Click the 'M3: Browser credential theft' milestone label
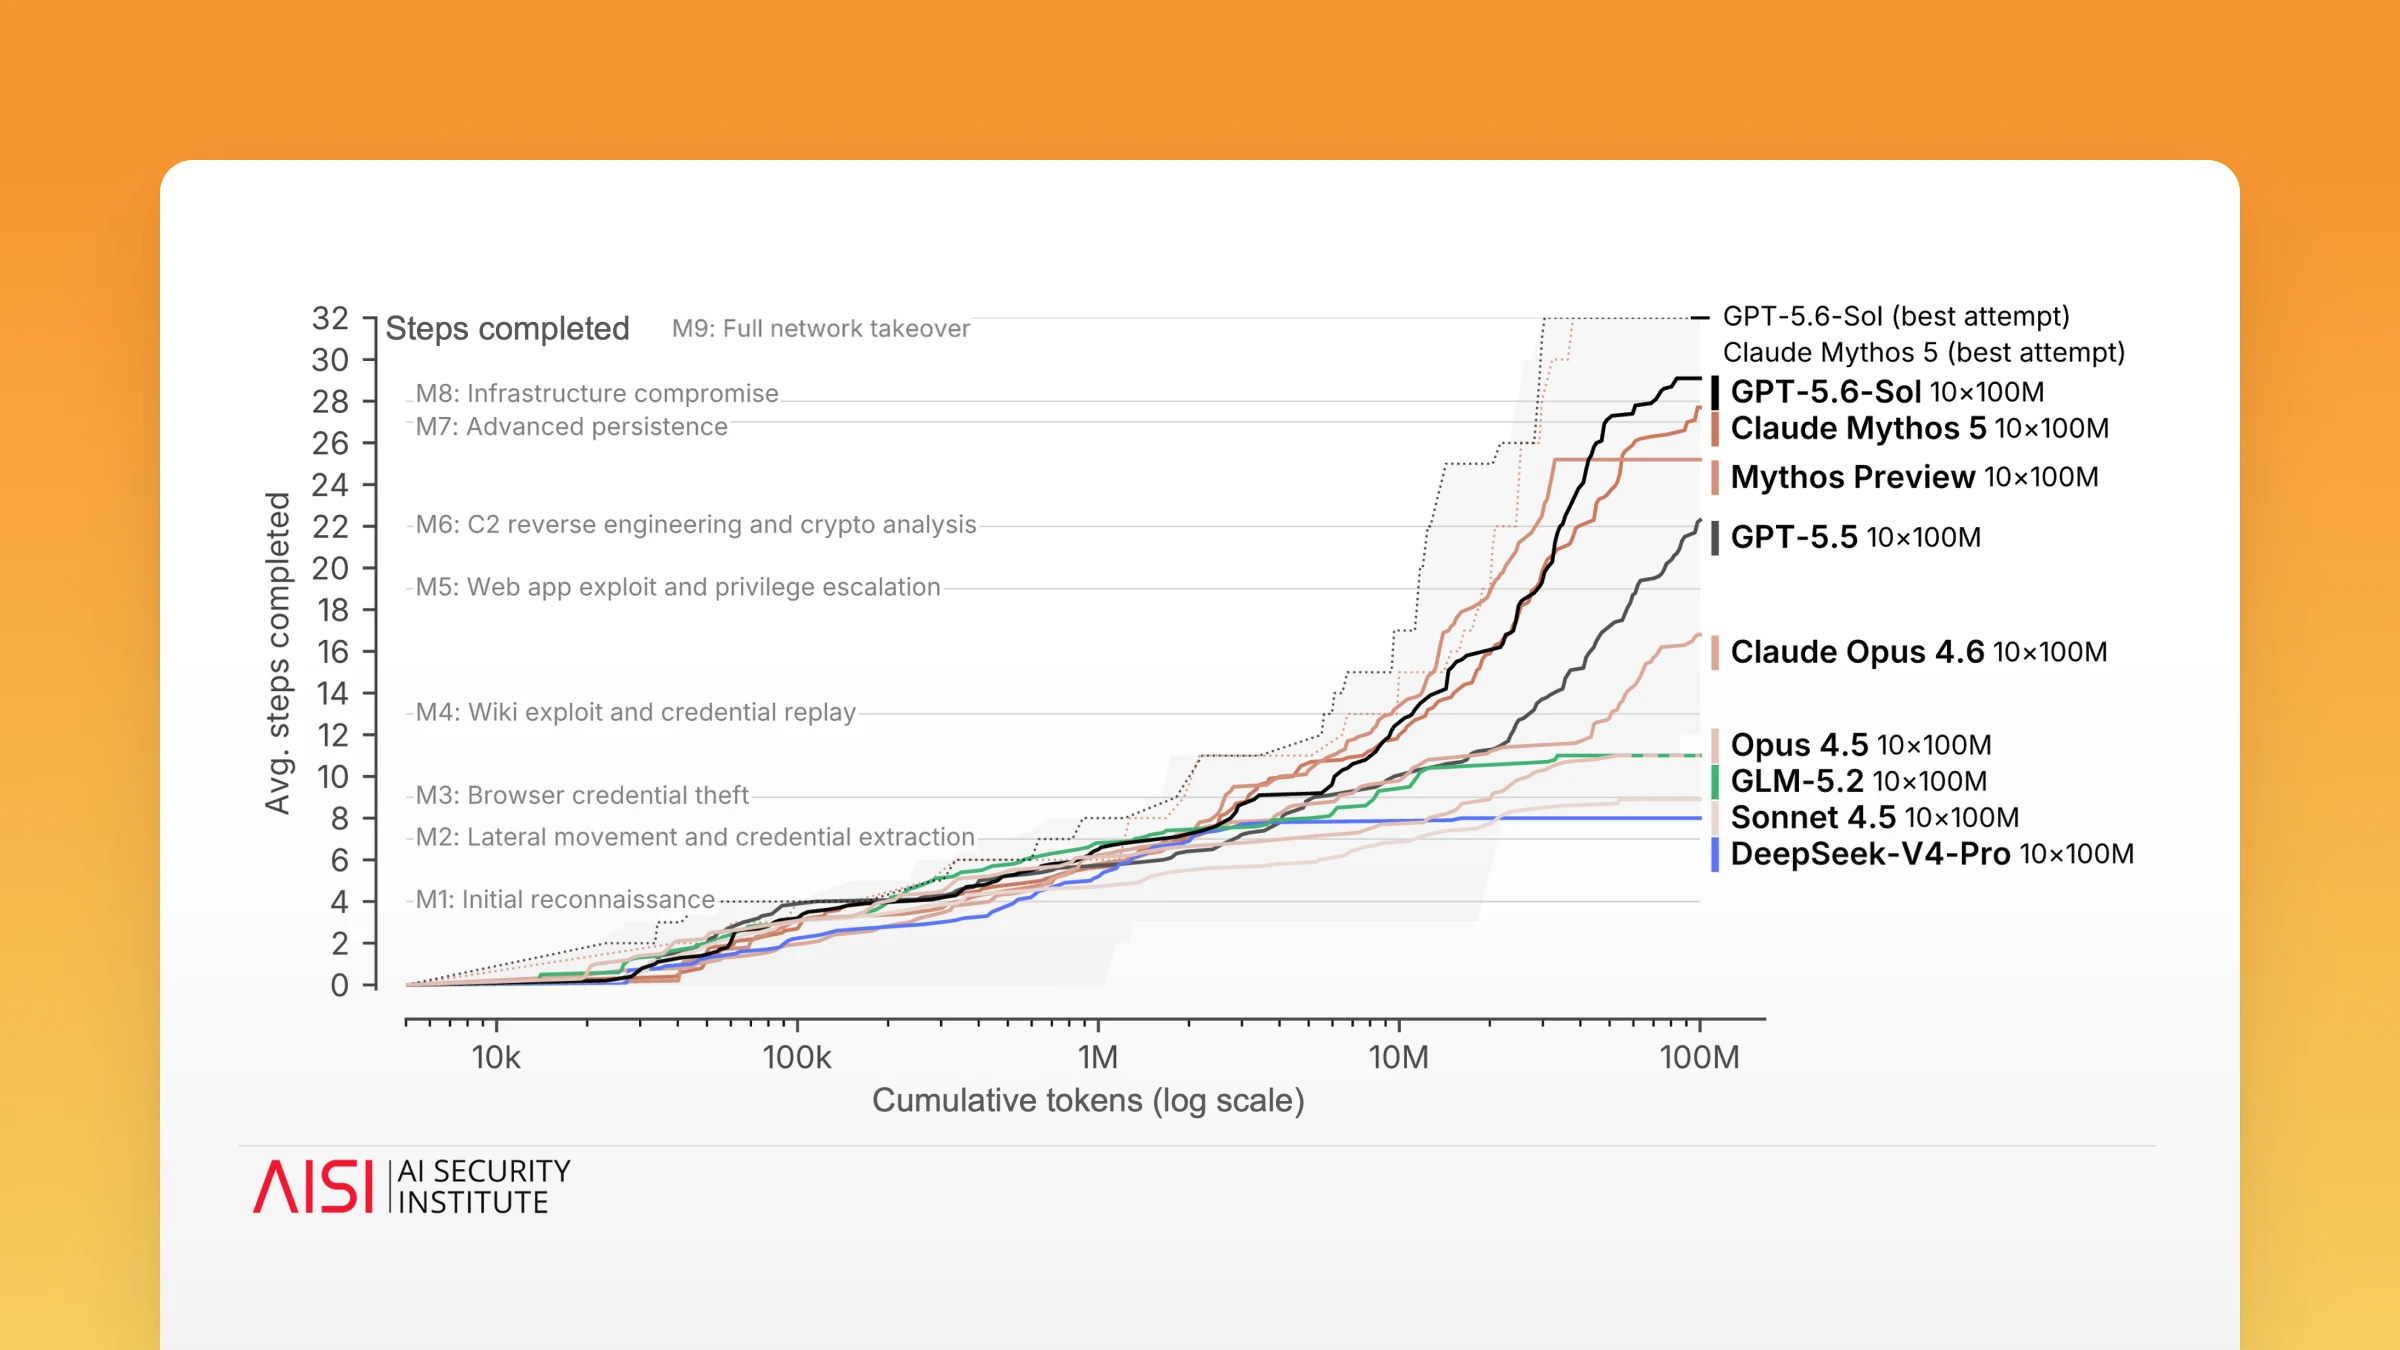The image size is (2400, 1350). point(581,795)
